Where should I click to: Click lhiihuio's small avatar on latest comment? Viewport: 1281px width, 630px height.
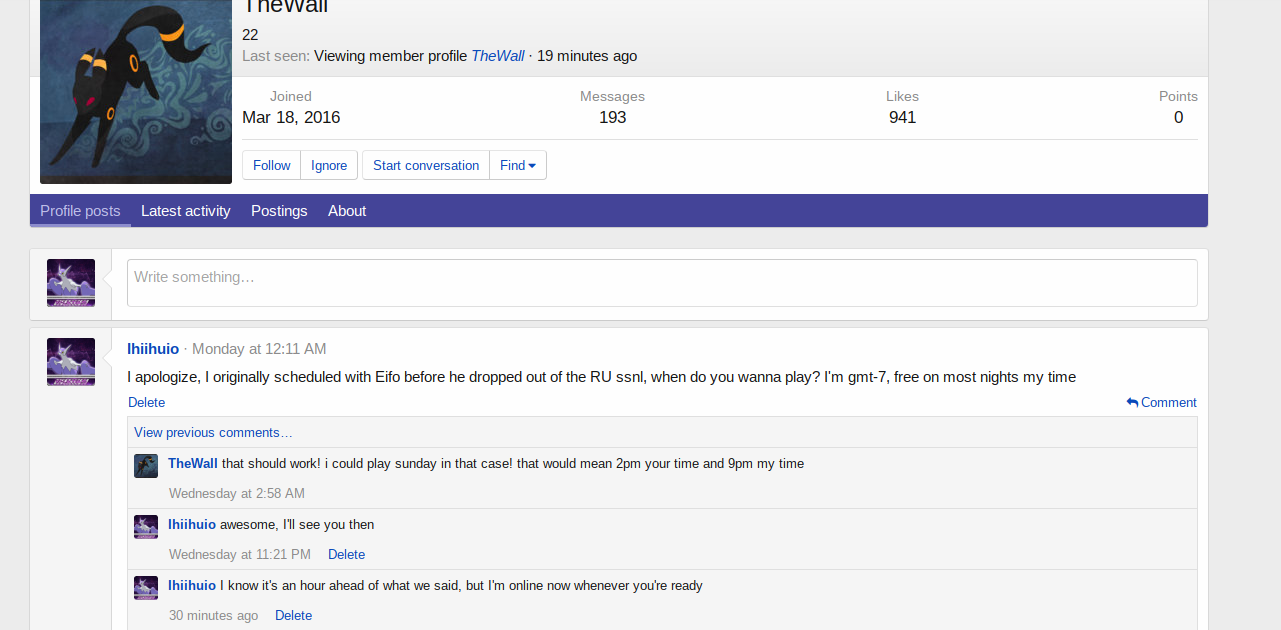(x=146, y=587)
